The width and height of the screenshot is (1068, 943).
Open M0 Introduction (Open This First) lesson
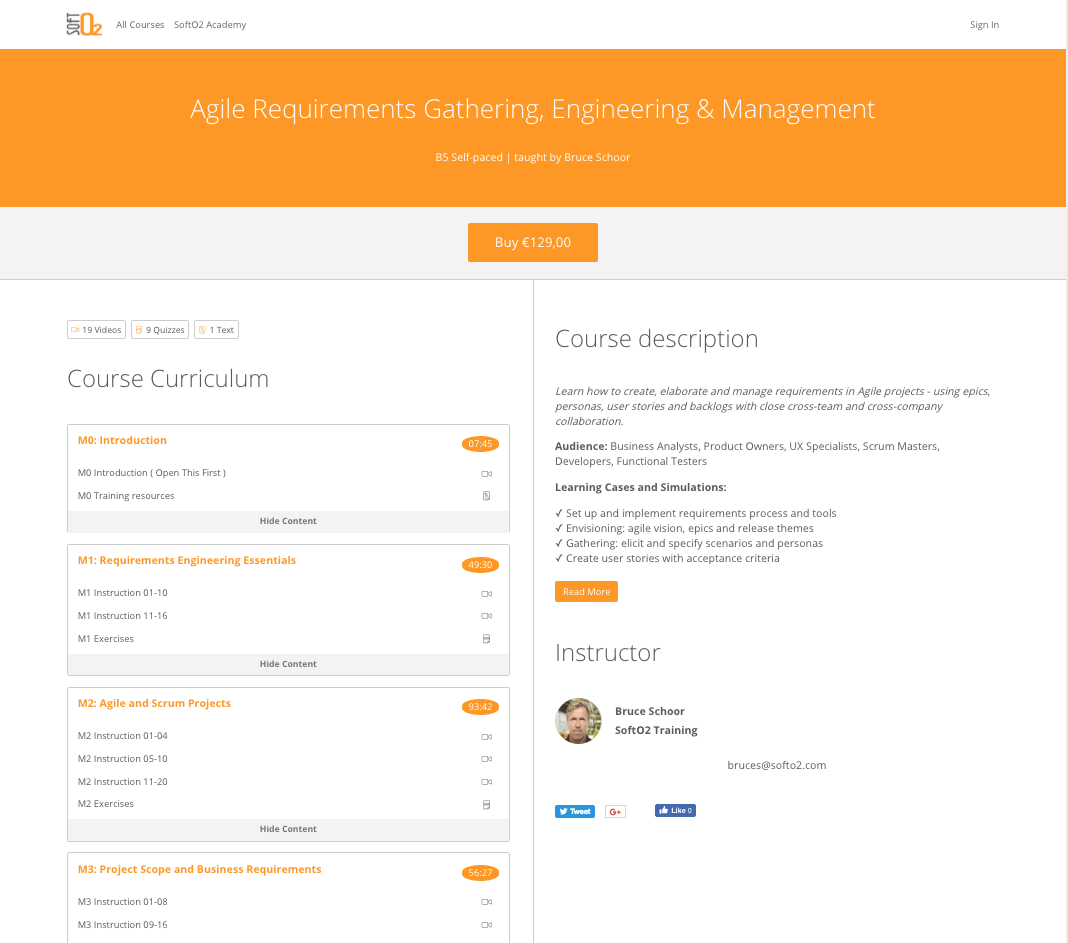coord(152,473)
